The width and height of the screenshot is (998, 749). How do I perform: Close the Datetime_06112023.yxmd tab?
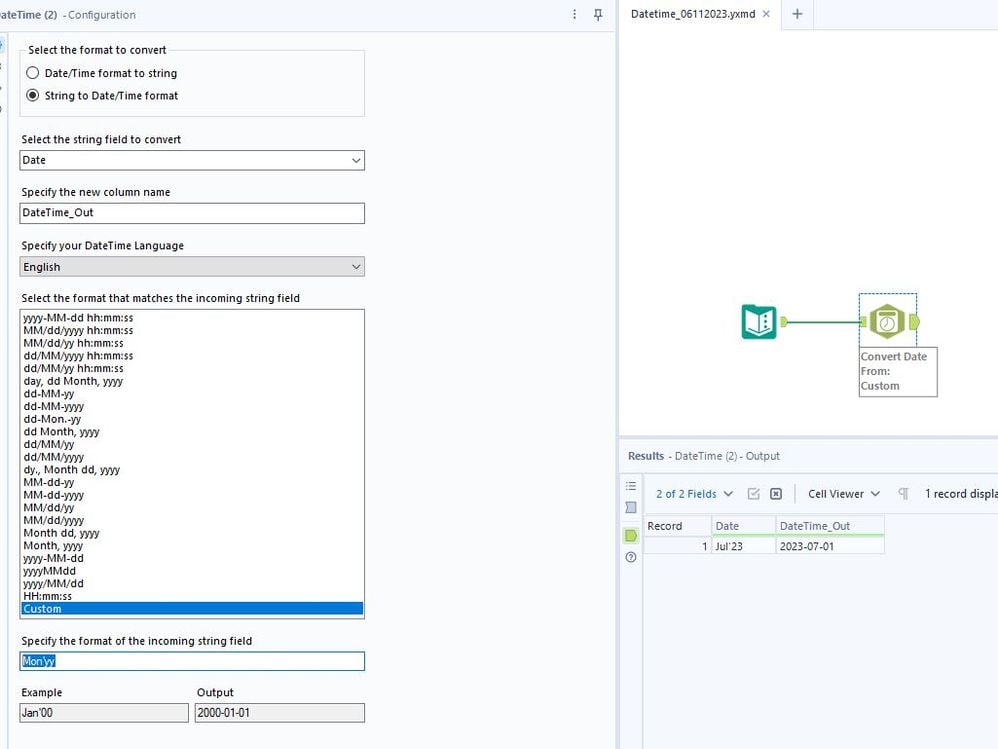click(766, 14)
